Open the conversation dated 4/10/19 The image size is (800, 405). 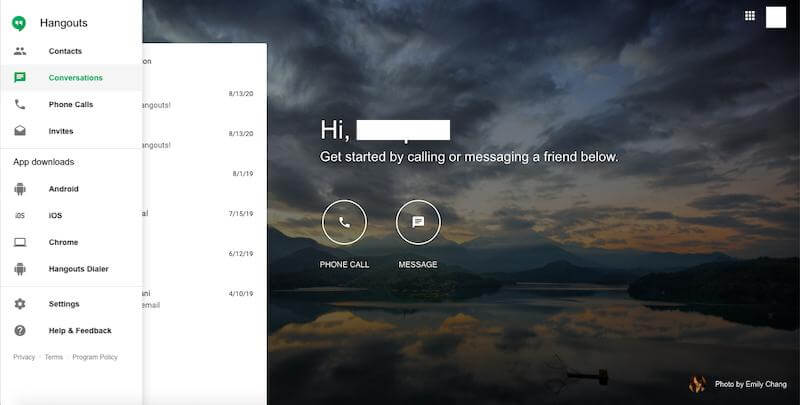tap(204, 299)
